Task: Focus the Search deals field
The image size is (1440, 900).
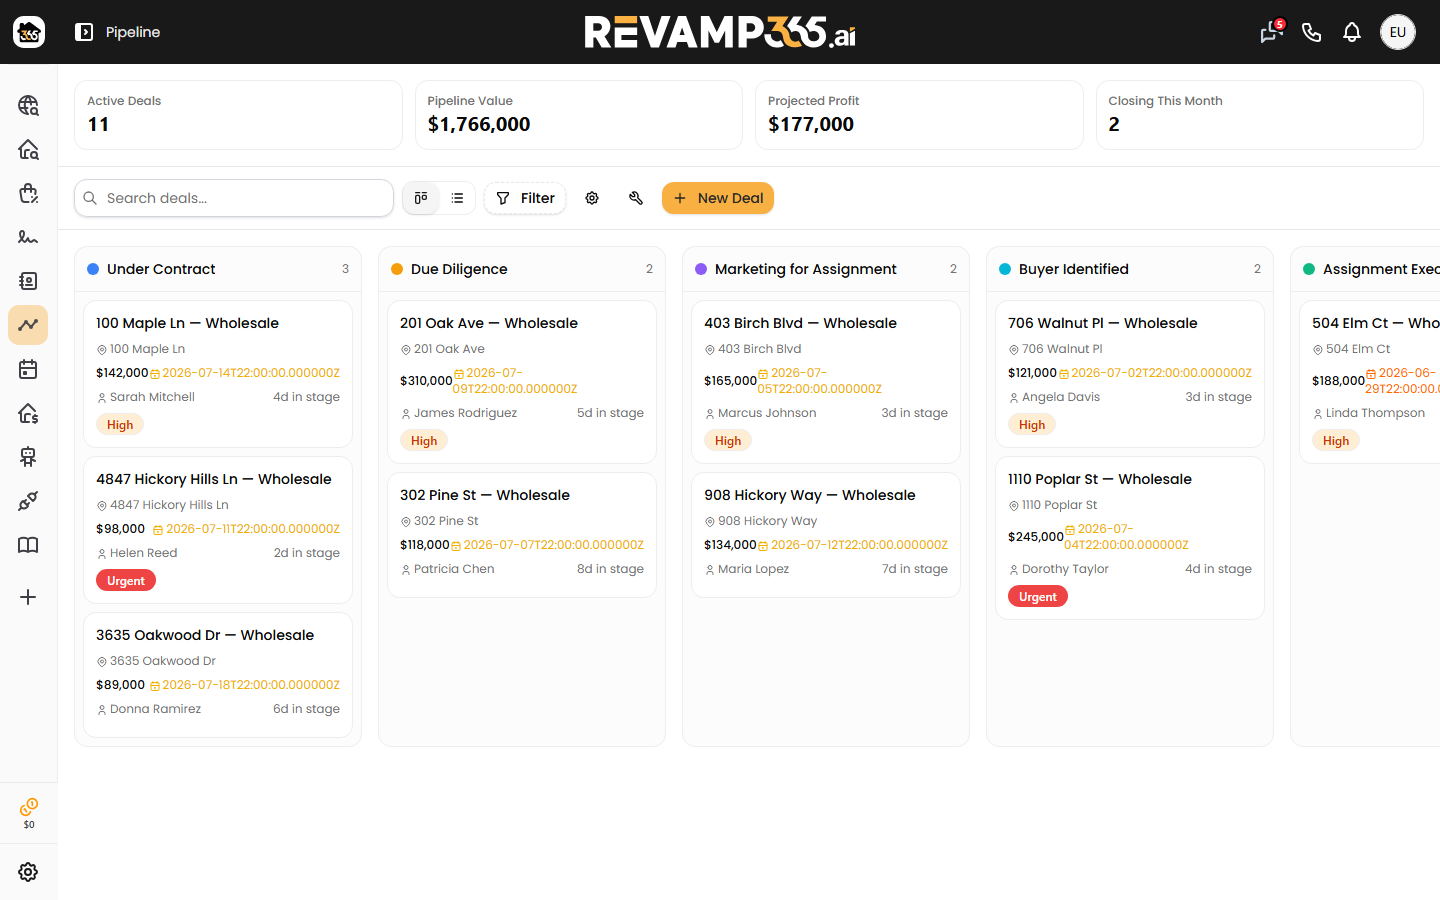Action: pyautogui.click(x=234, y=198)
